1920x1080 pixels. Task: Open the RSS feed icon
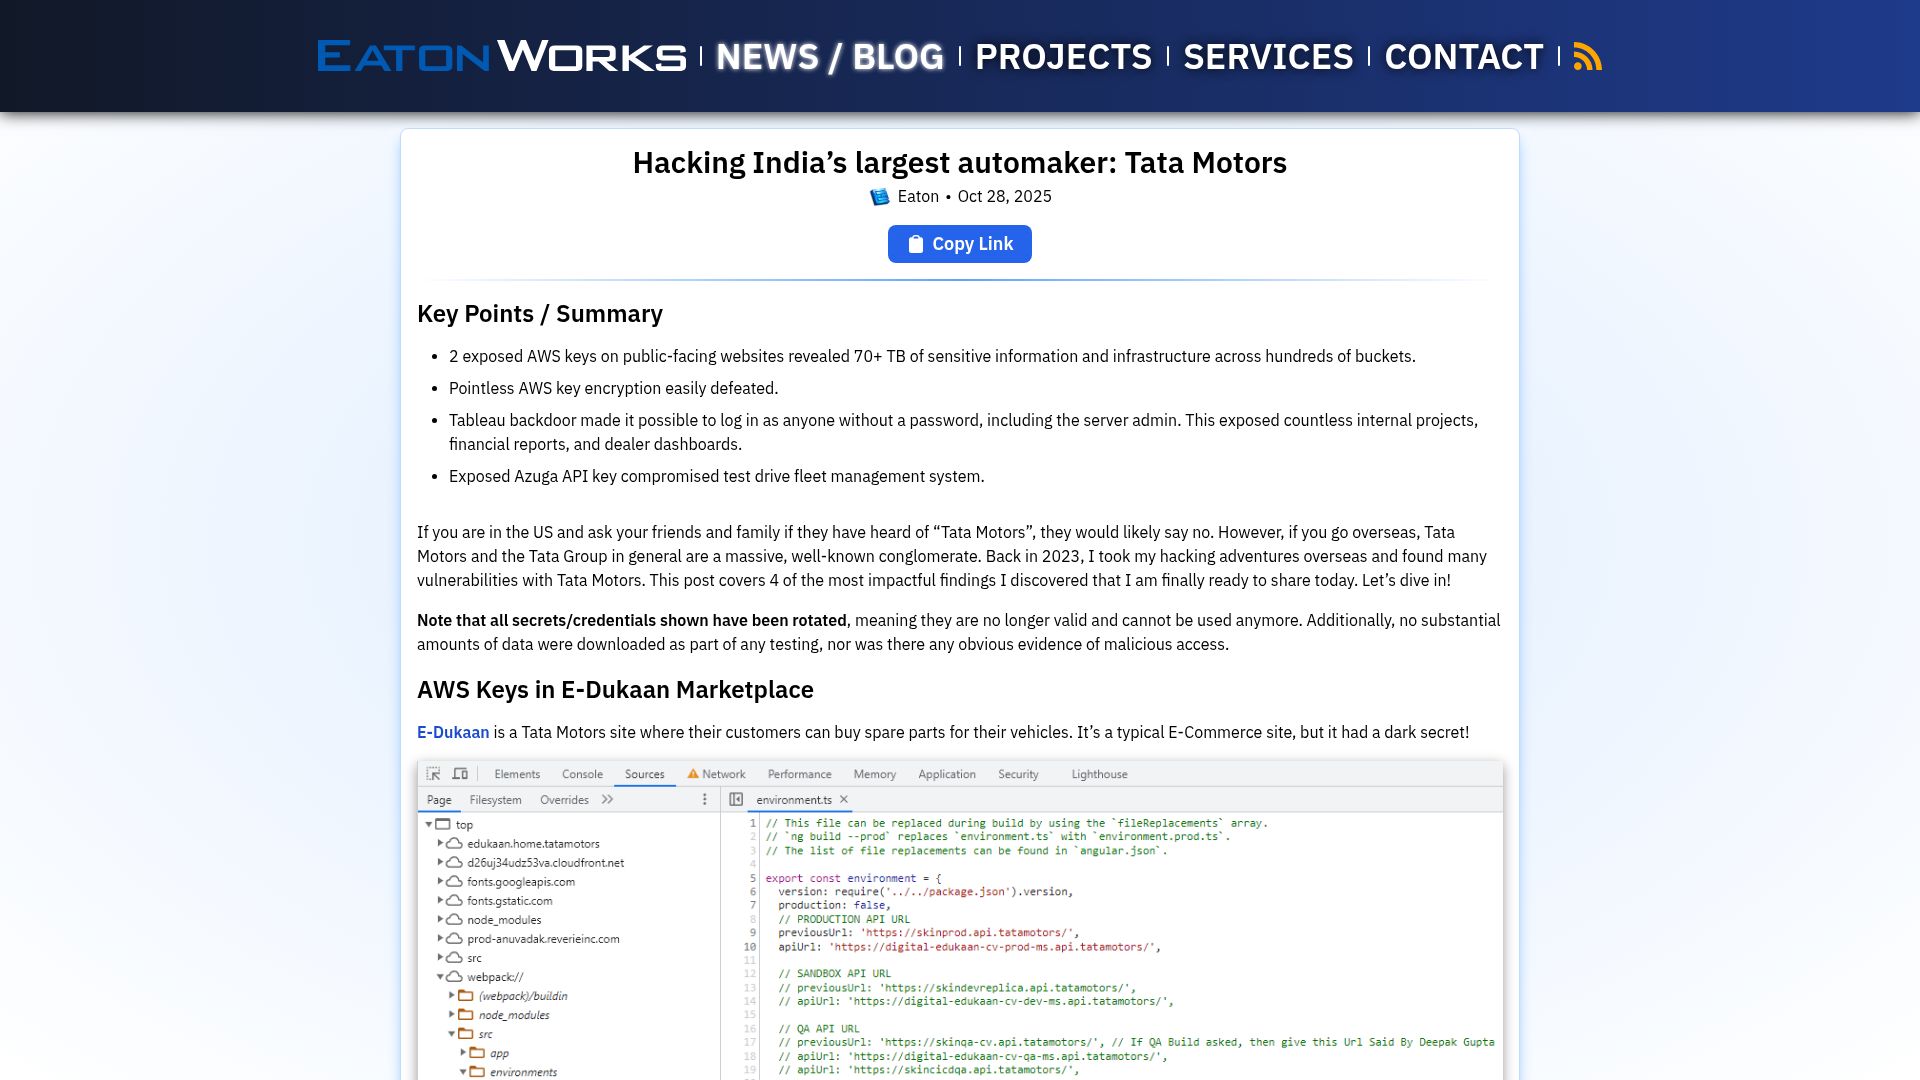[1587, 57]
